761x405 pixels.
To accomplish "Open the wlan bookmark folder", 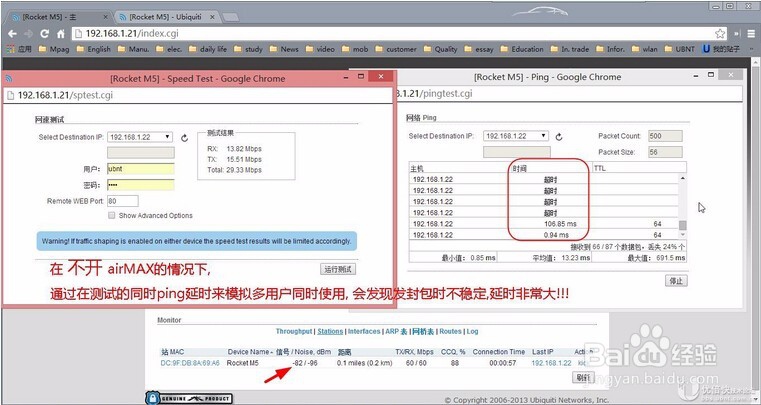I will 645,49.
